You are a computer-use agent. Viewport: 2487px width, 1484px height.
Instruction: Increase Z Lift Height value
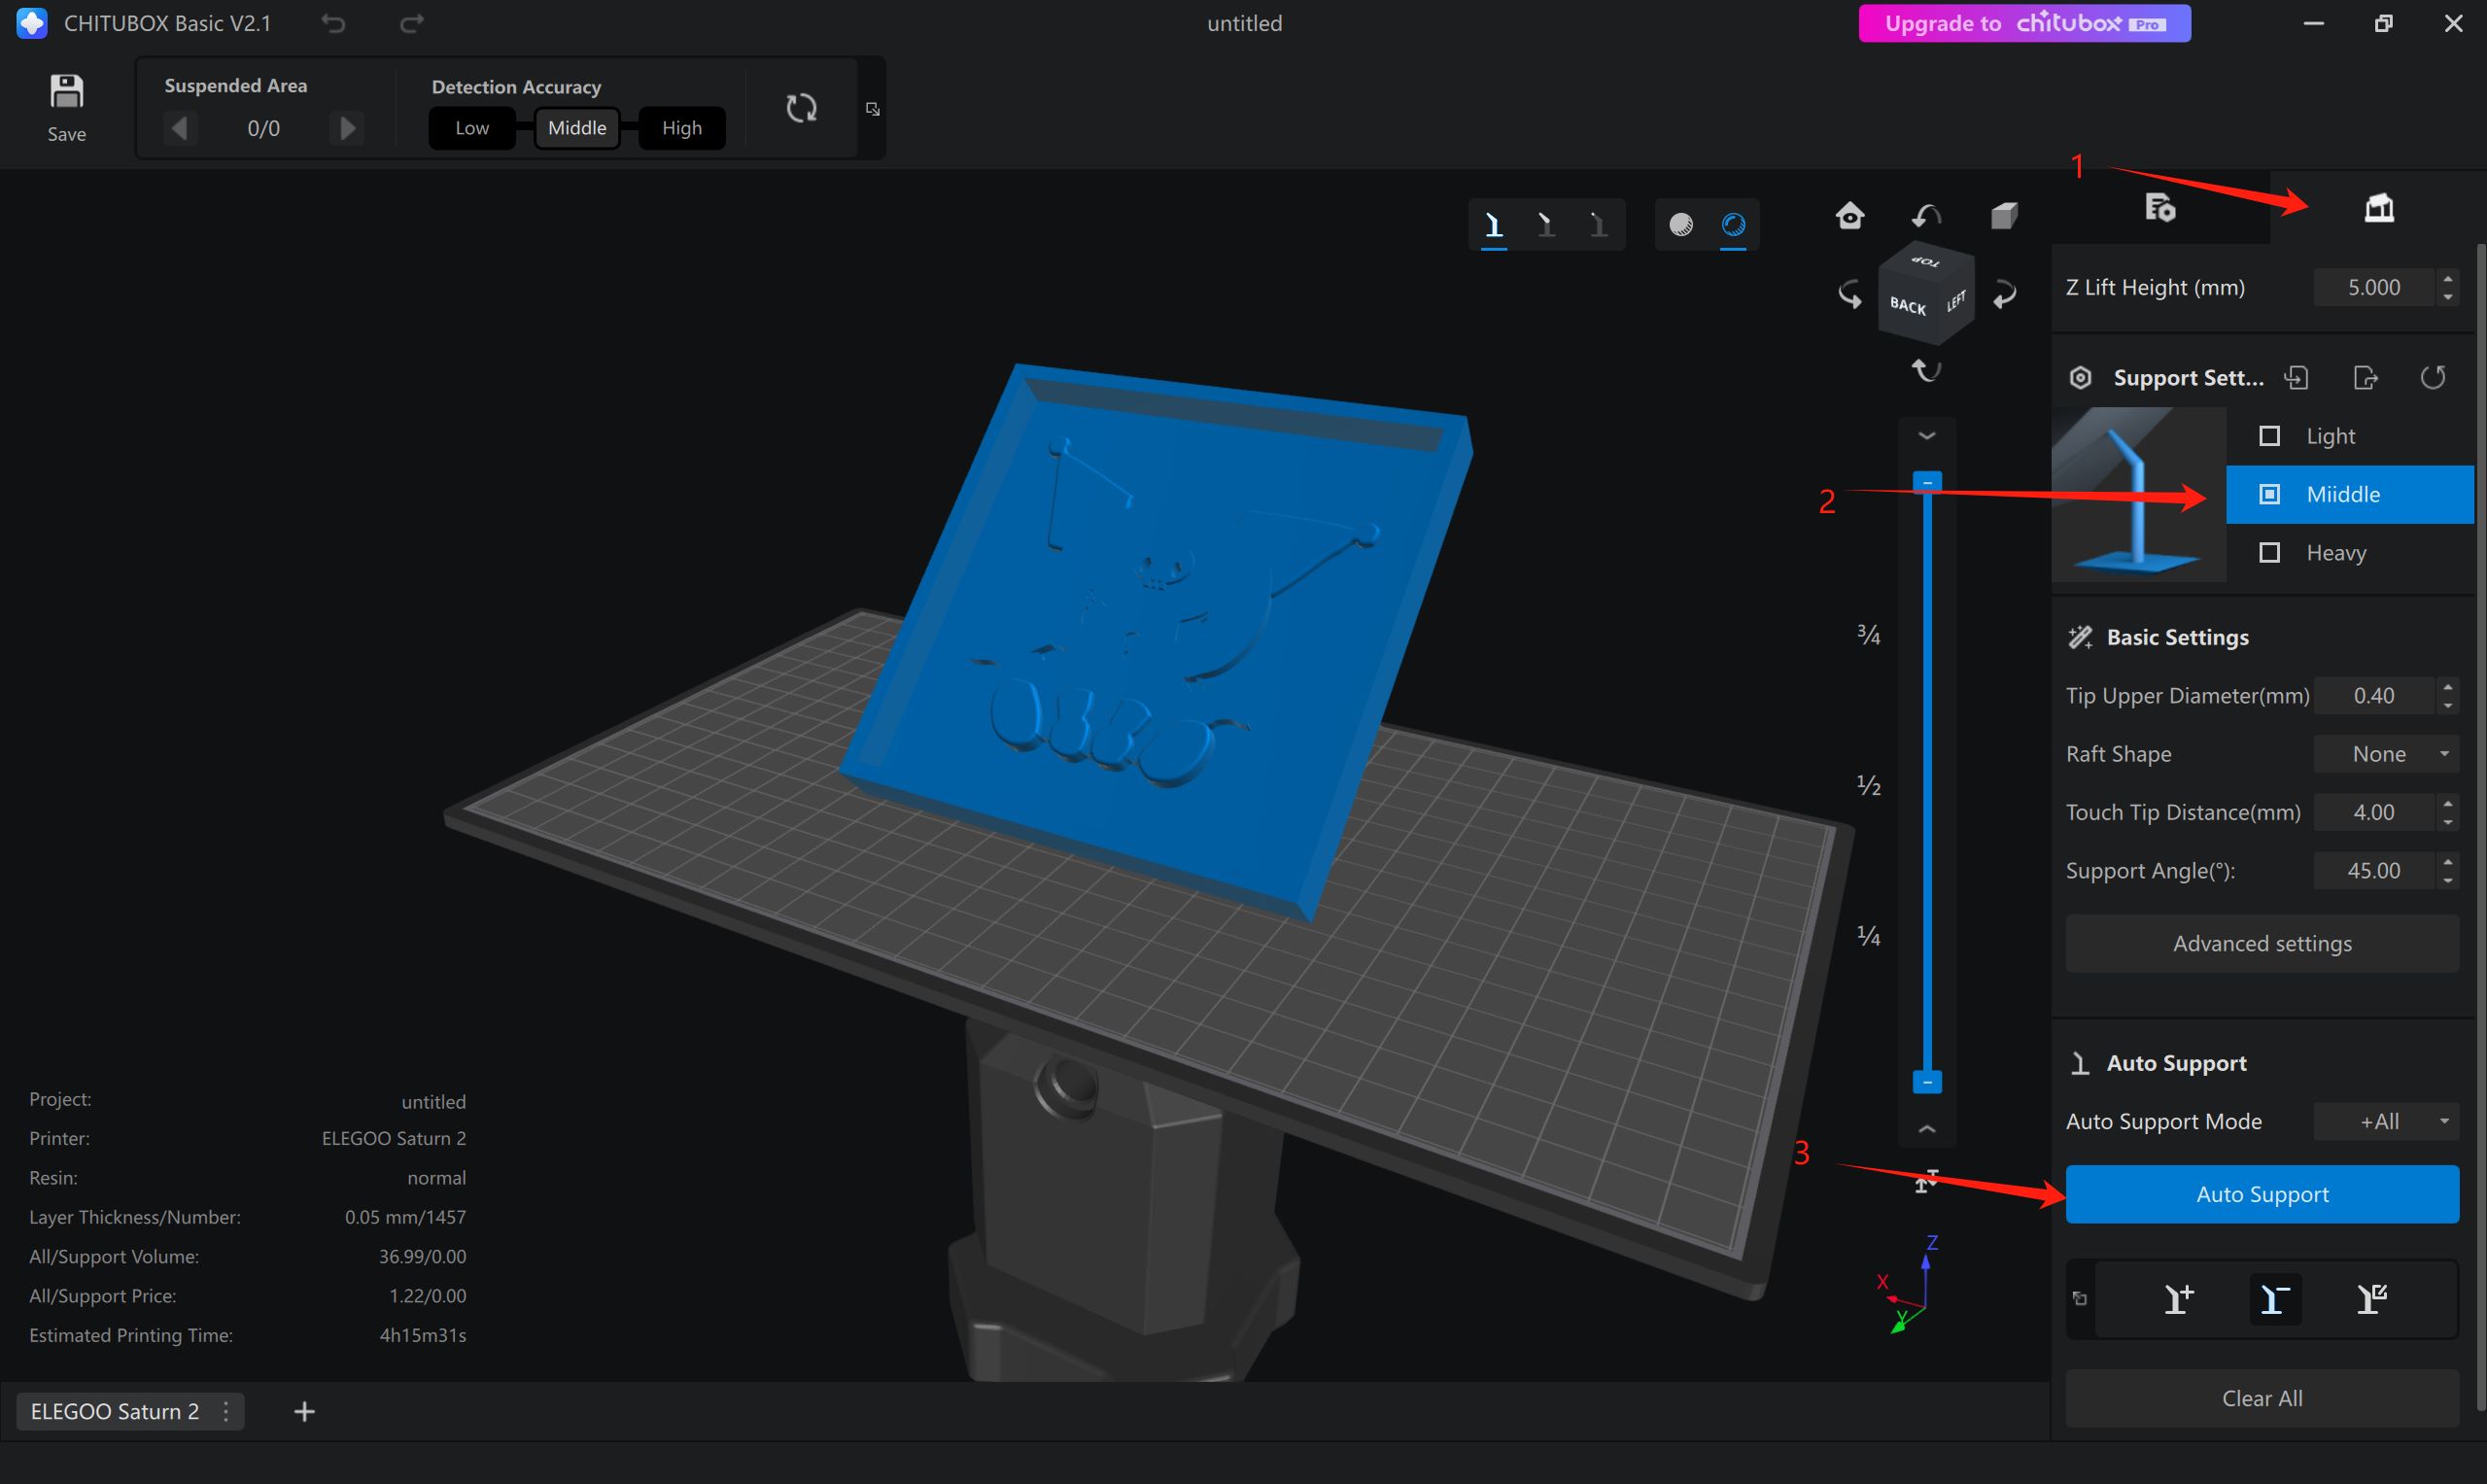pos(2447,279)
